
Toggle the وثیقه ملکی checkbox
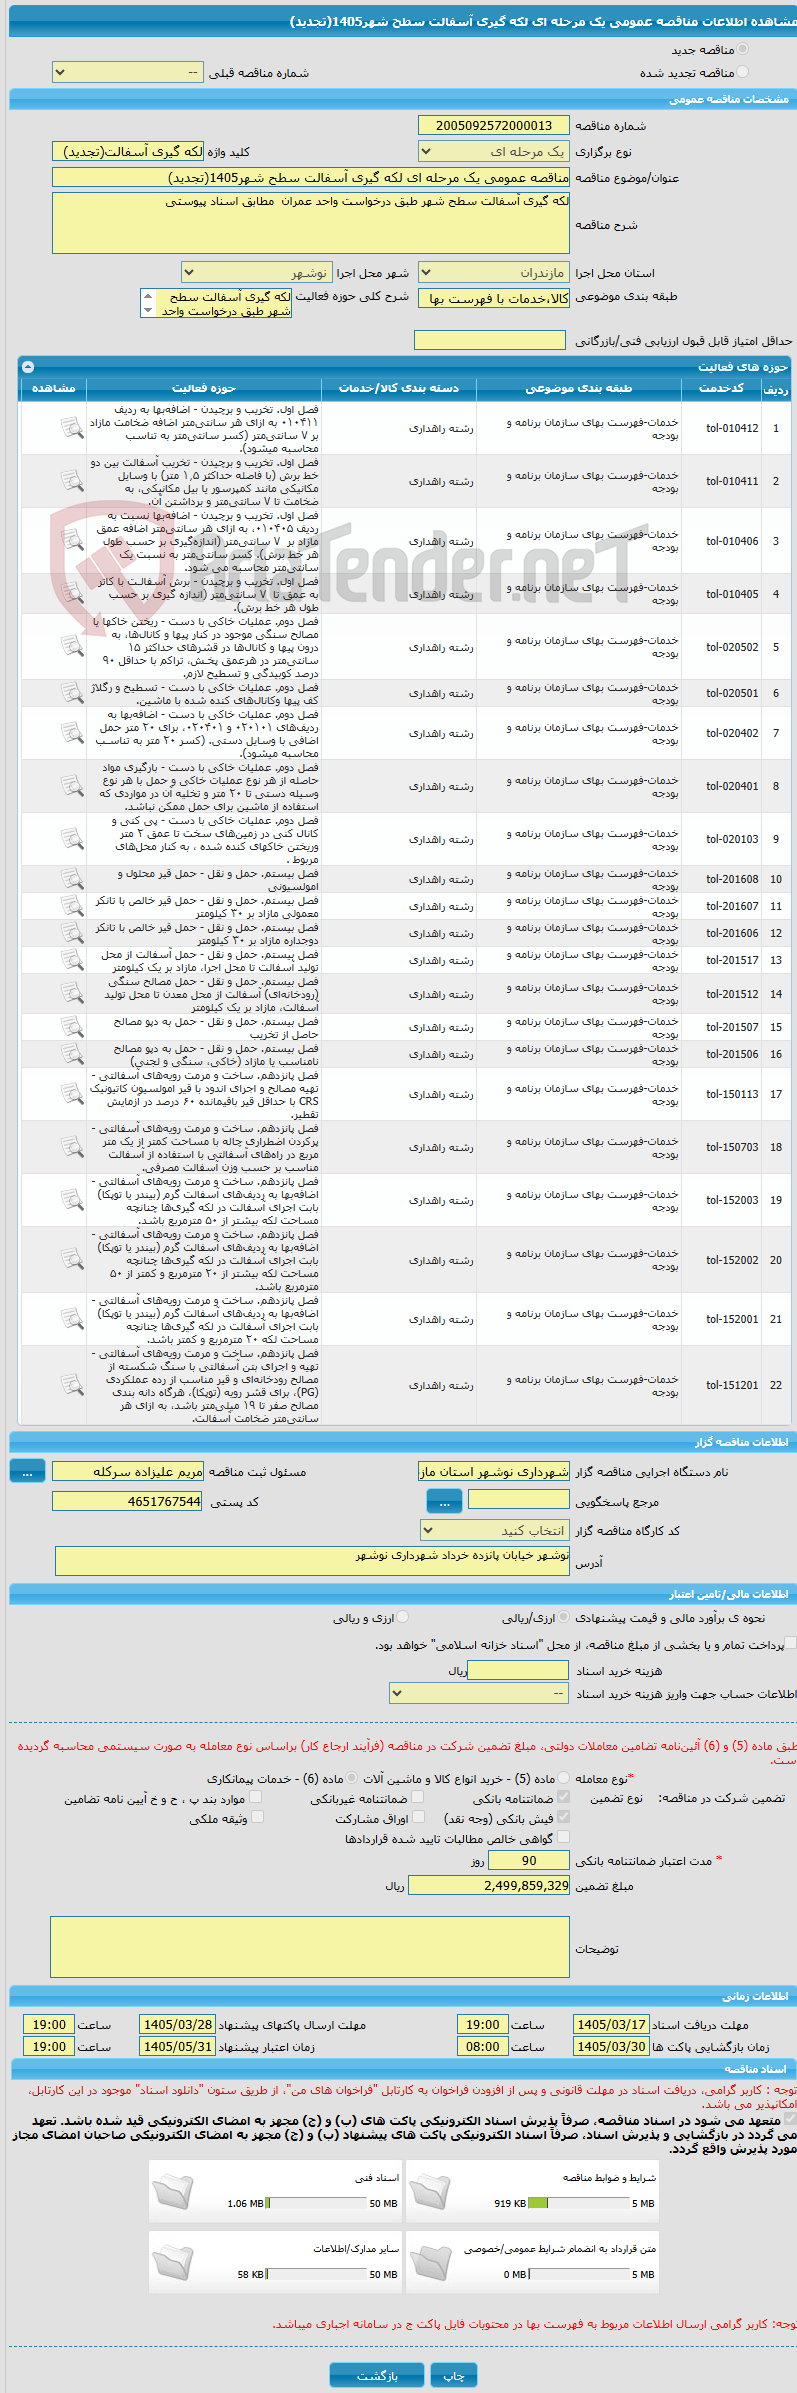coord(257,1818)
